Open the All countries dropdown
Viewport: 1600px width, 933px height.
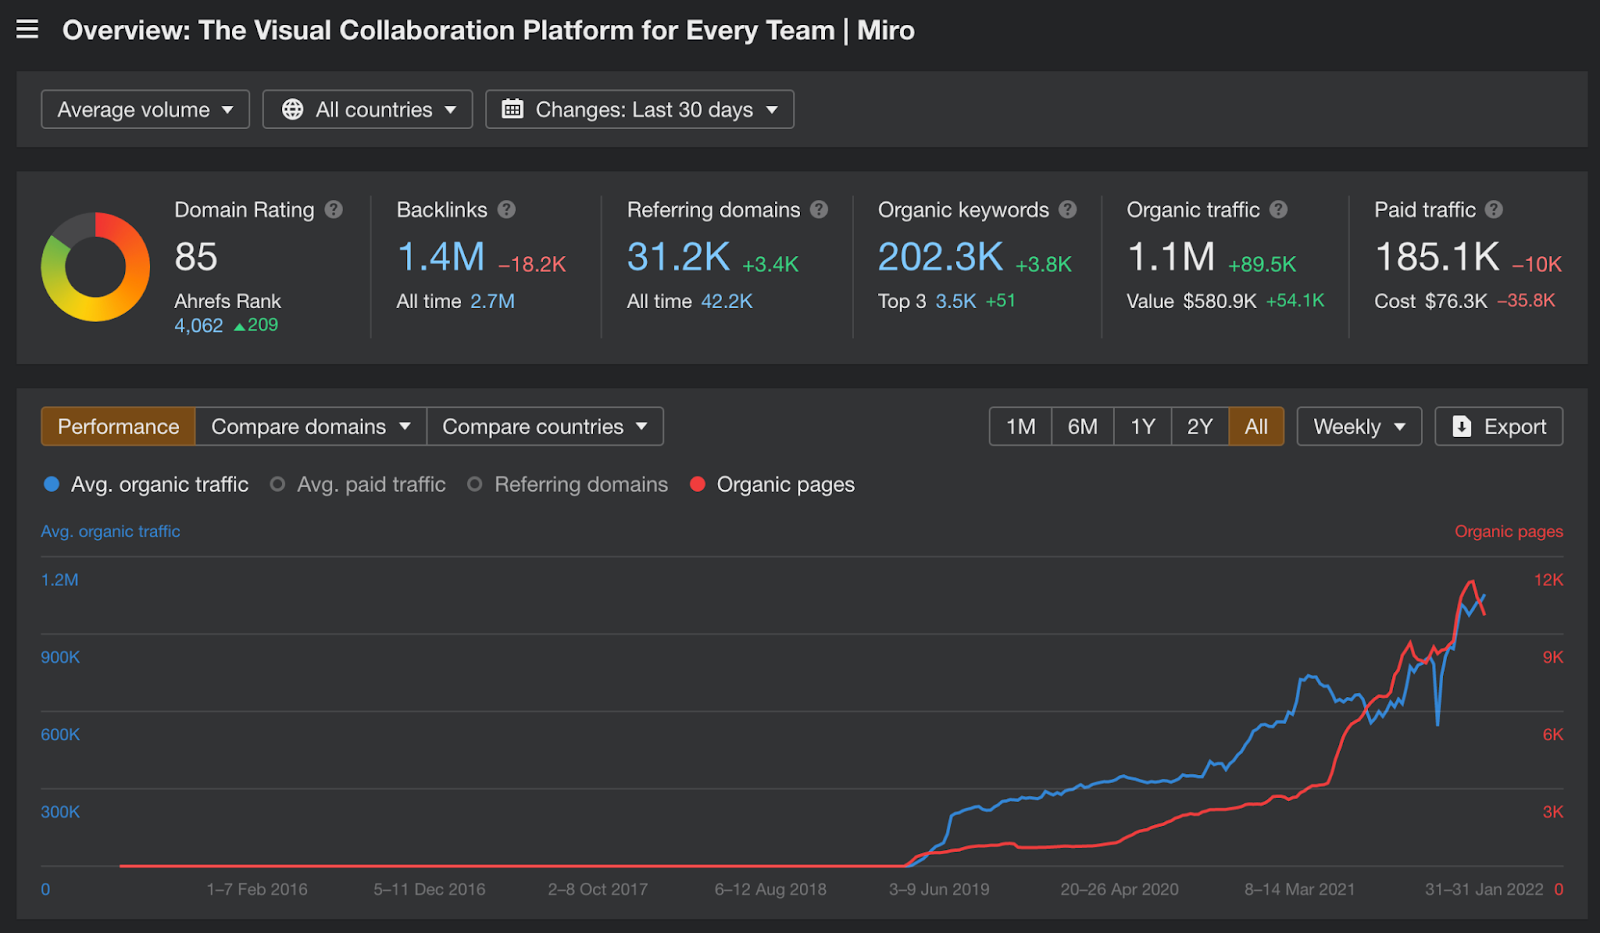point(368,109)
